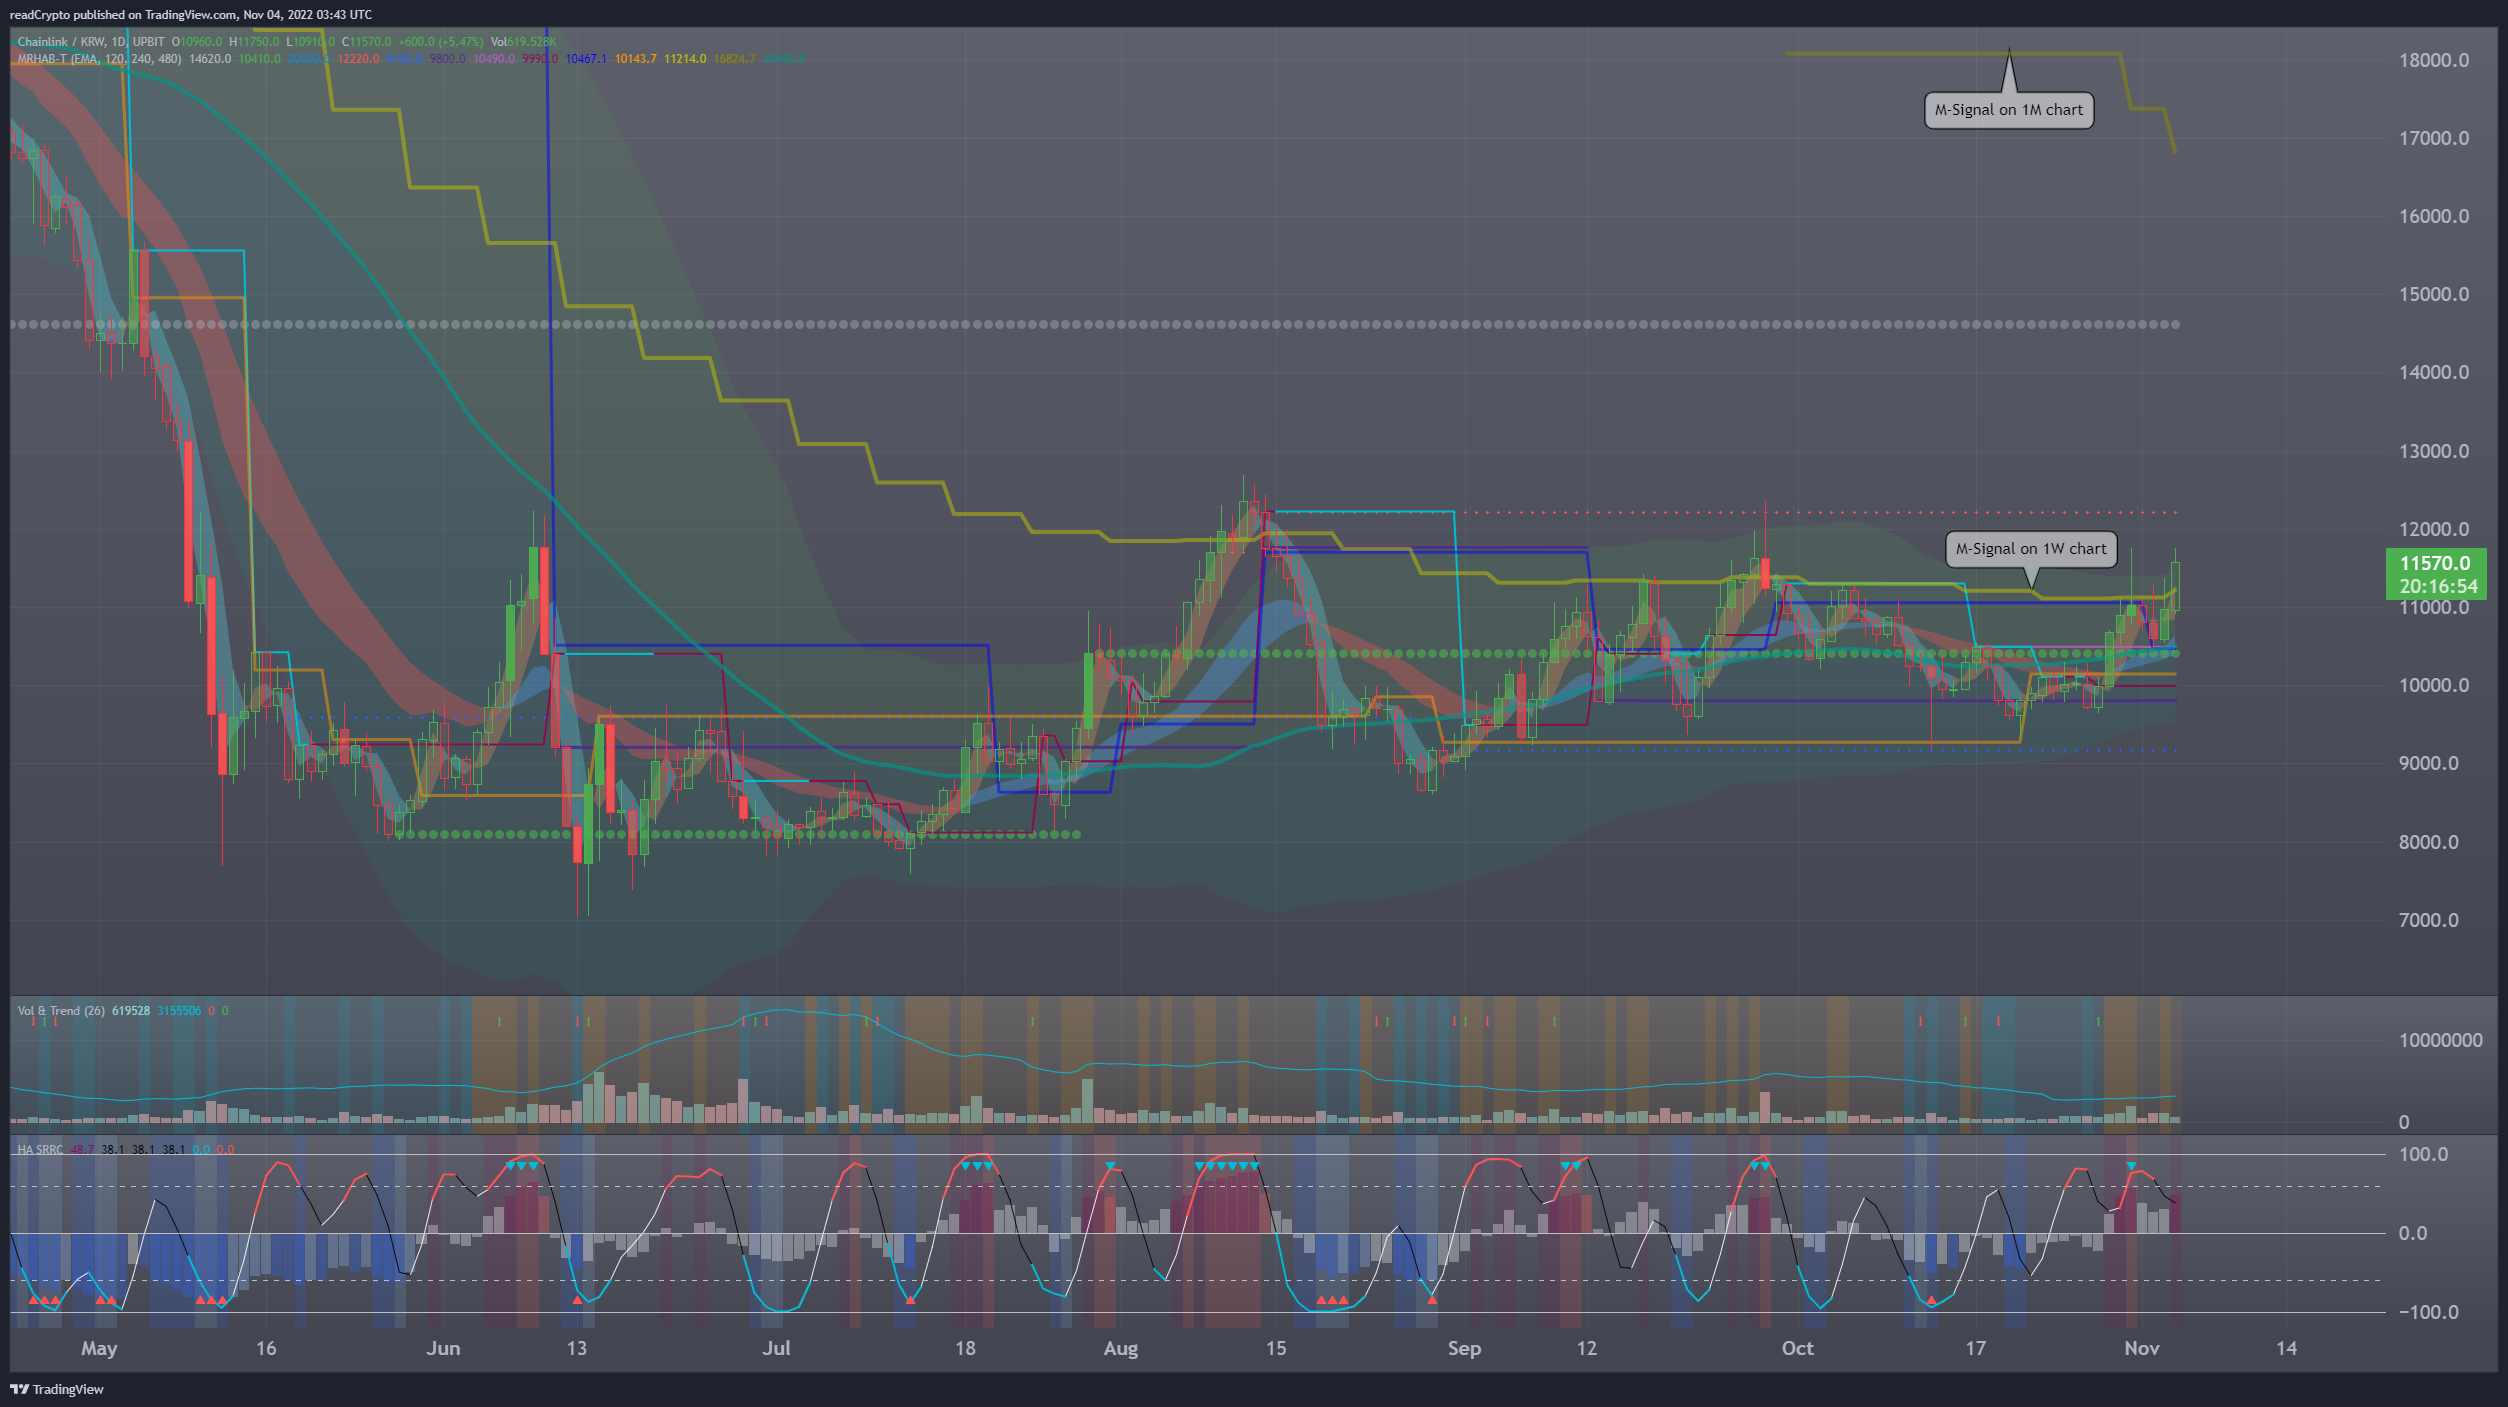Click the 16000.0 price axis label
The width and height of the screenshot is (2508, 1407).
[x=2434, y=216]
